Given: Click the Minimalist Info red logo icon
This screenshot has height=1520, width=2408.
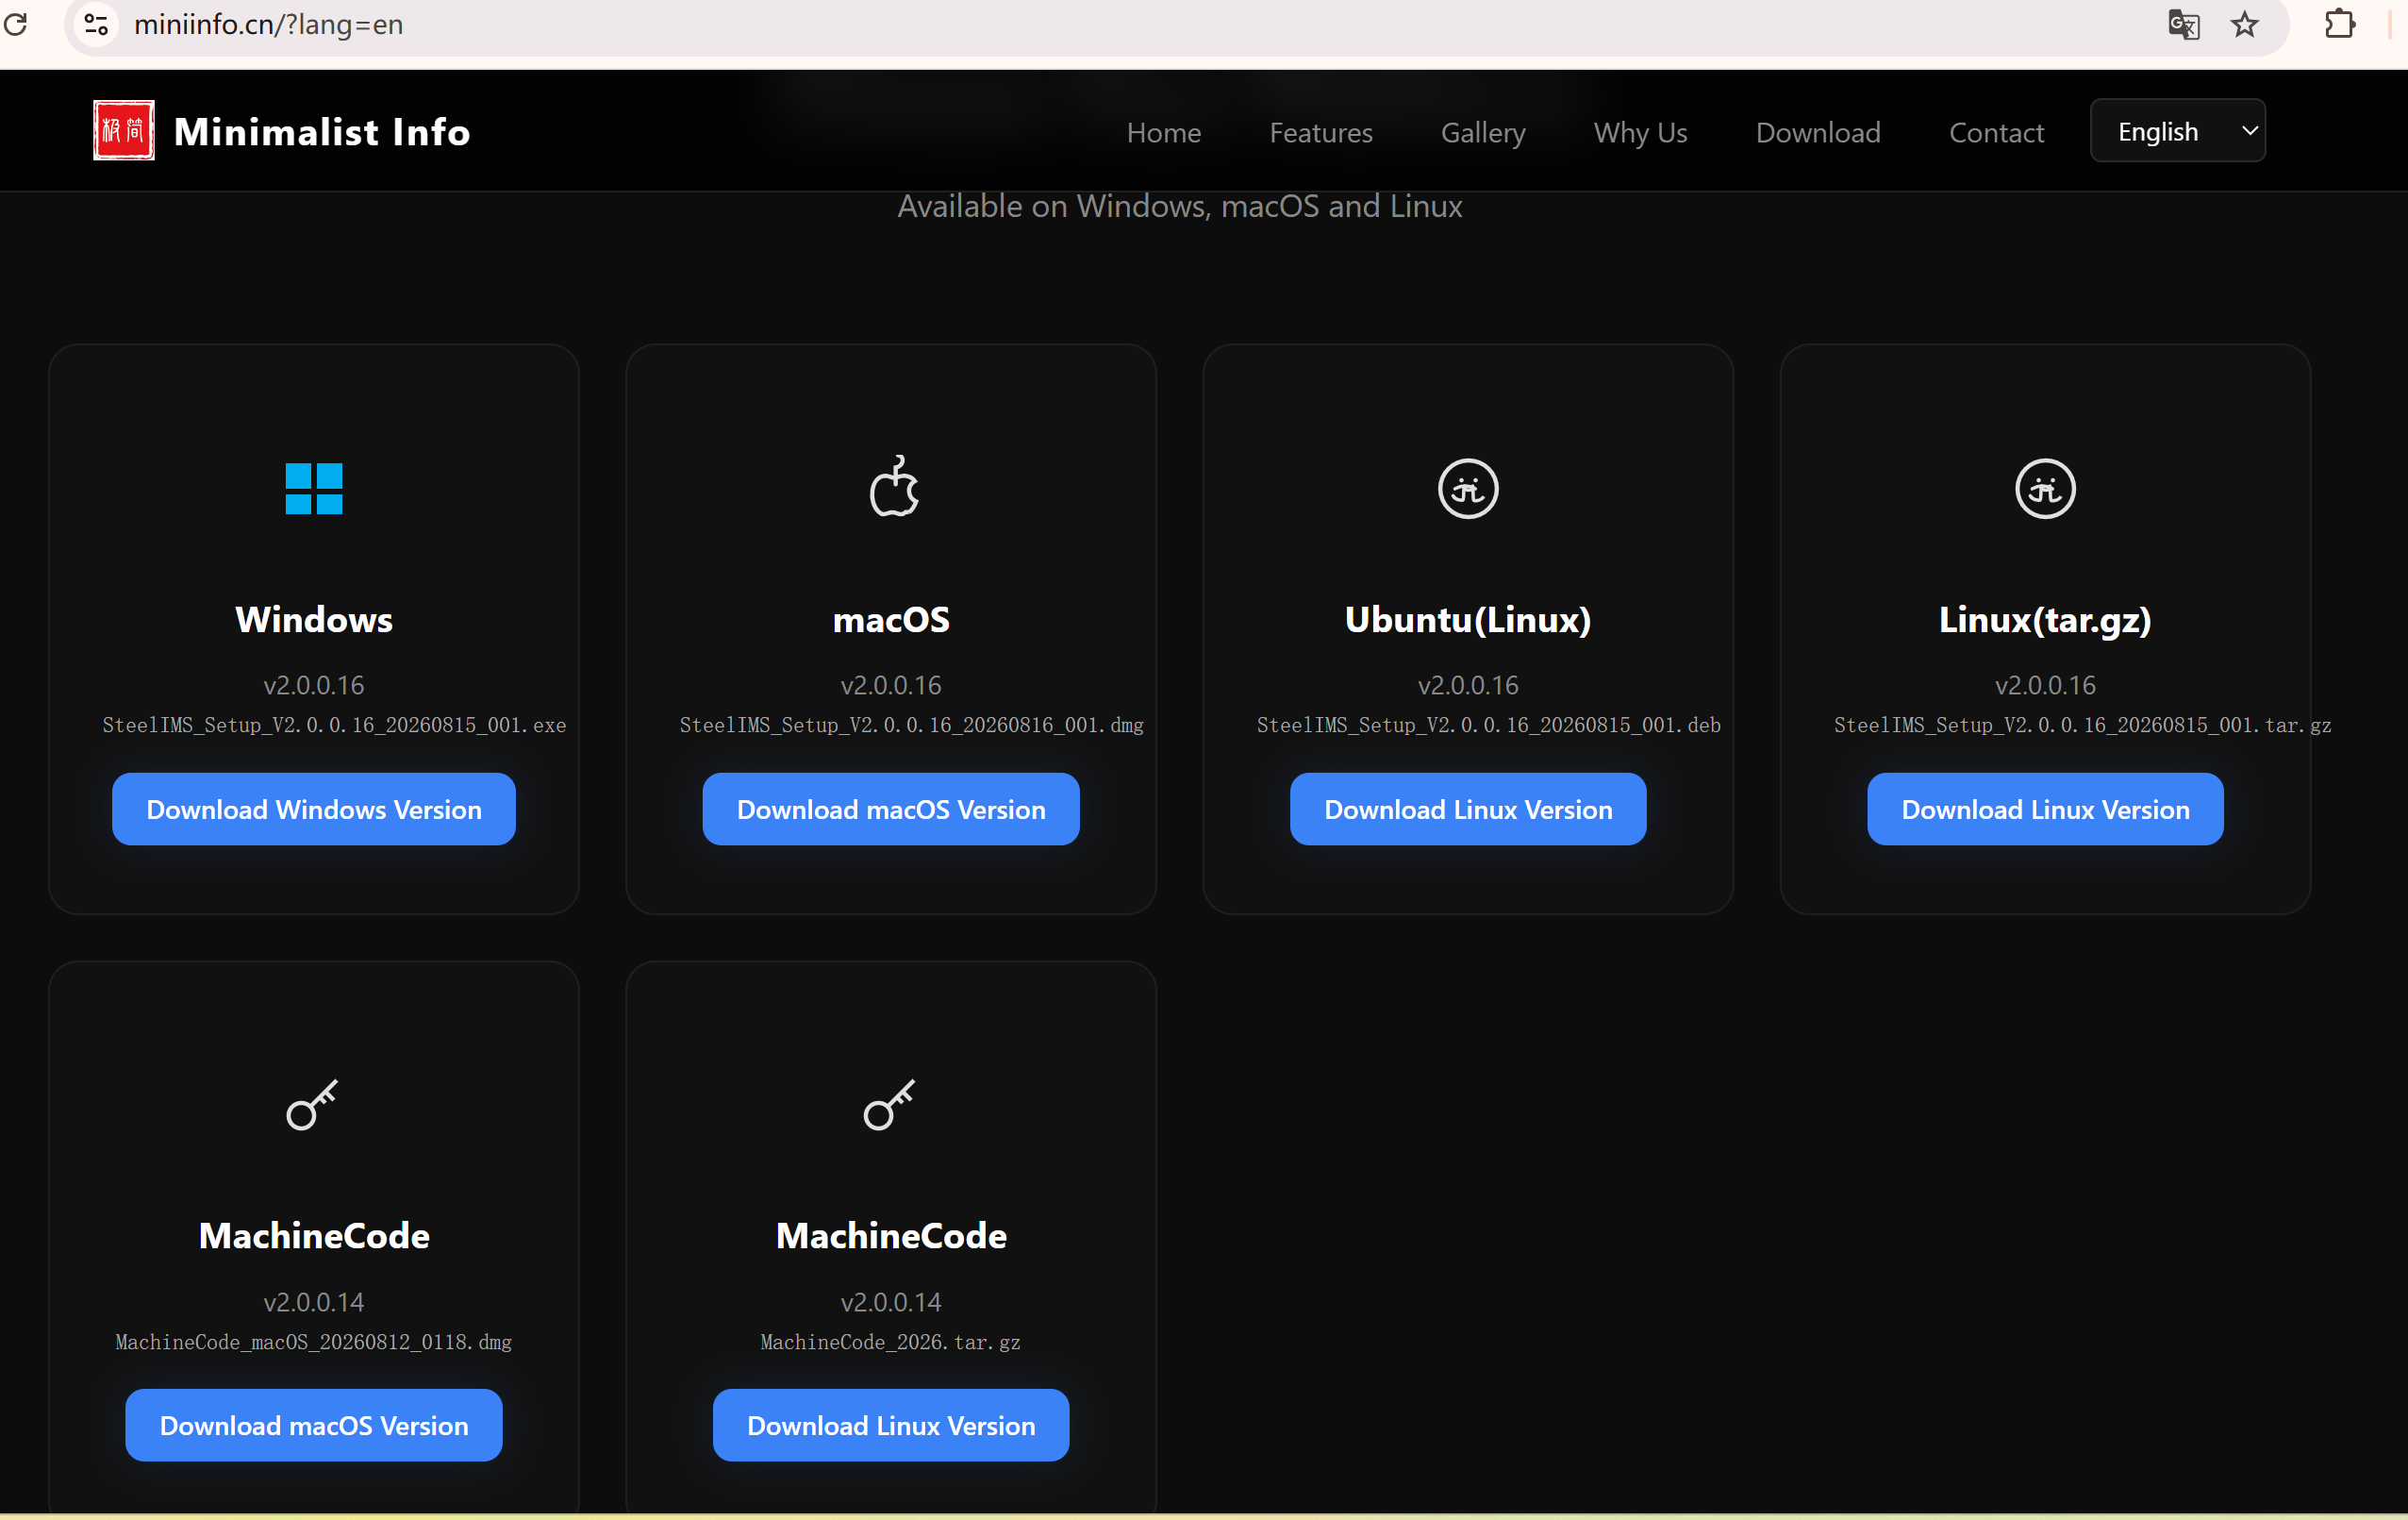Looking at the screenshot, I should (x=124, y=131).
